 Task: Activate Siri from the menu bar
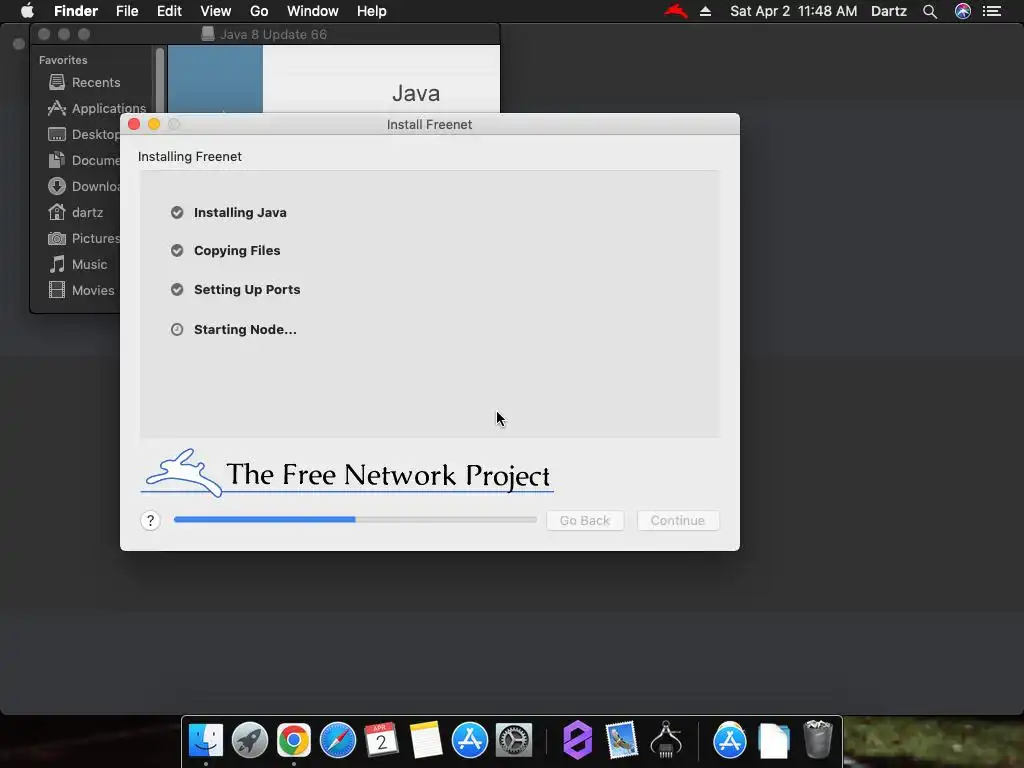coord(963,11)
